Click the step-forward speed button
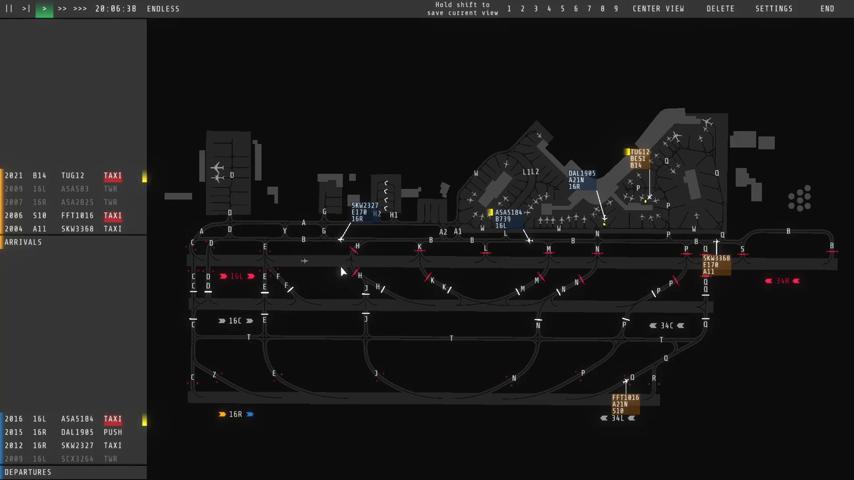Image resolution: width=854 pixels, height=480 pixels. (27, 9)
